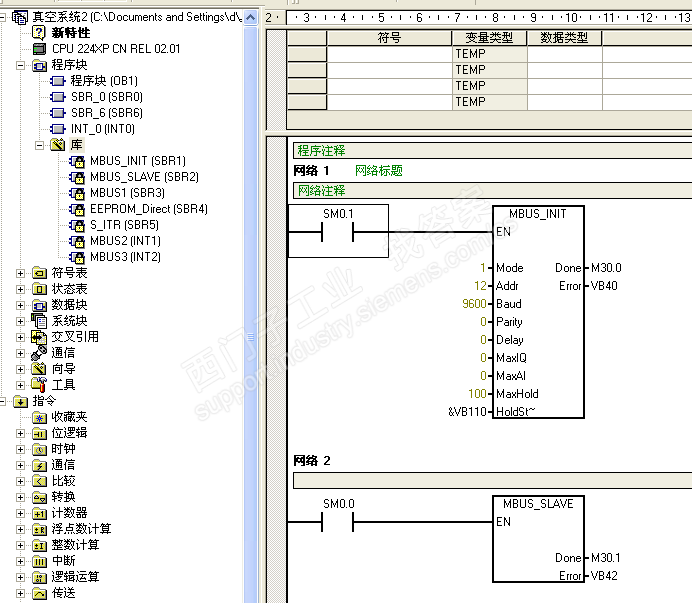Click the Baud value 9600

point(474,304)
